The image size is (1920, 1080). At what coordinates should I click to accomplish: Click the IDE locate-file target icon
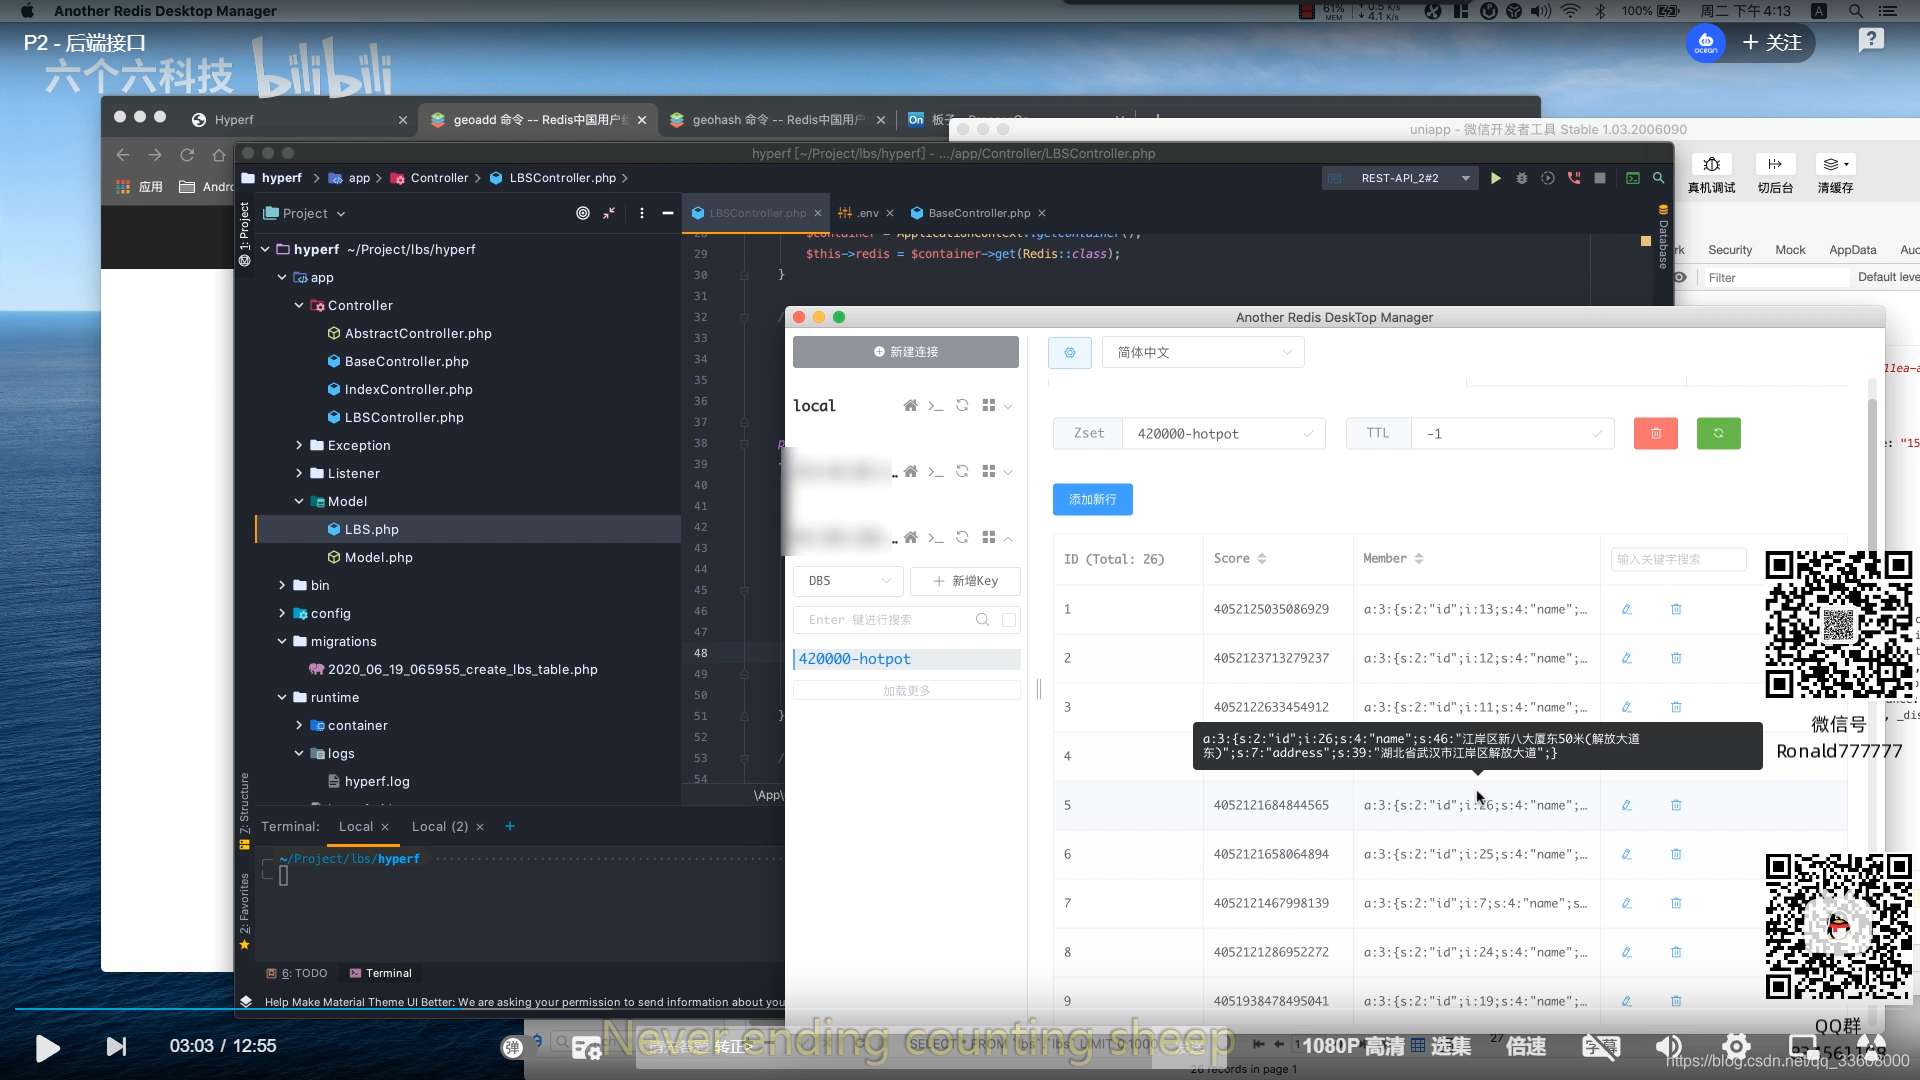tap(582, 213)
